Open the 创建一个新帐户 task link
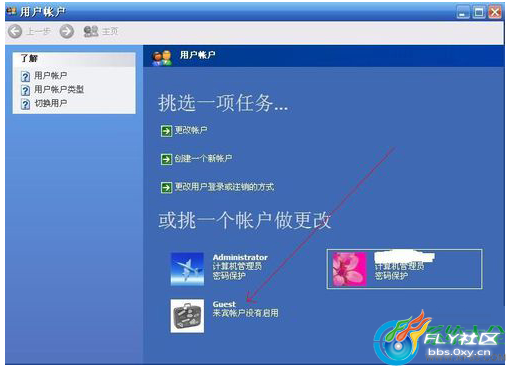 tap(203, 158)
